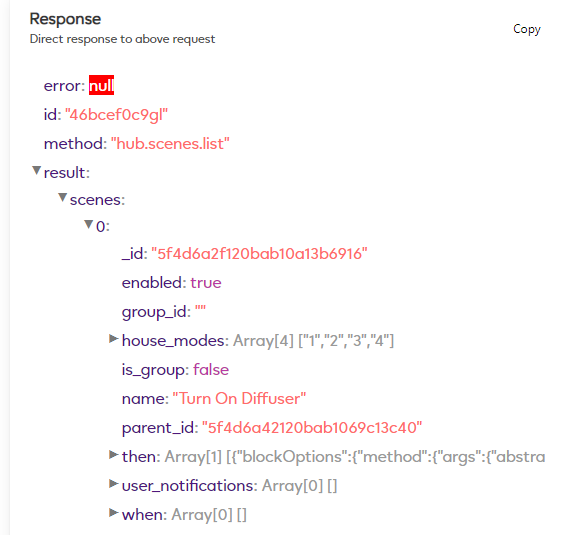Select the highlighted null error value
The width and height of the screenshot is (567, 535).
tap(102, 85)
